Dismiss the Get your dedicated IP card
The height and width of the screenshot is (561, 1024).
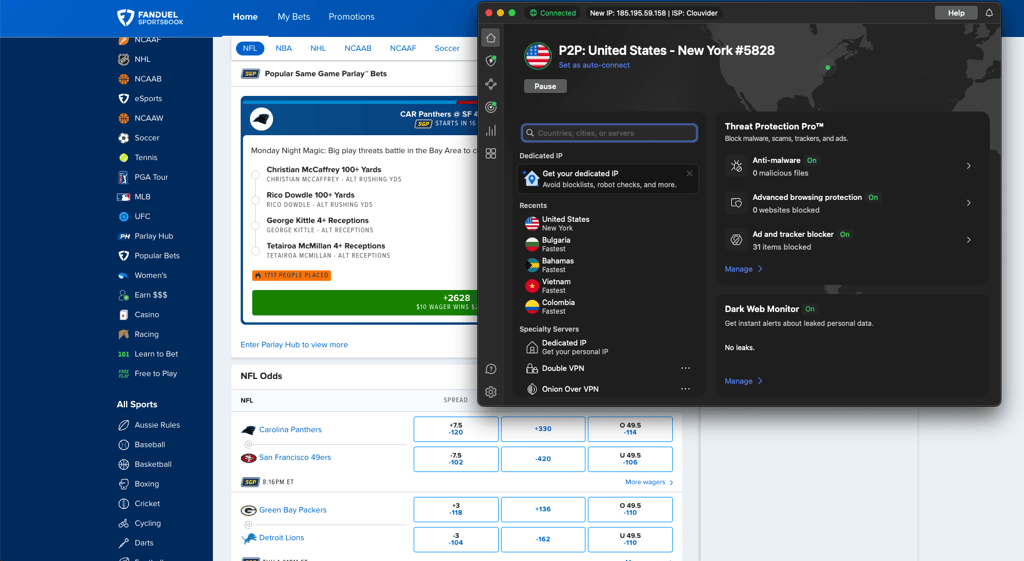coord(690,174)
